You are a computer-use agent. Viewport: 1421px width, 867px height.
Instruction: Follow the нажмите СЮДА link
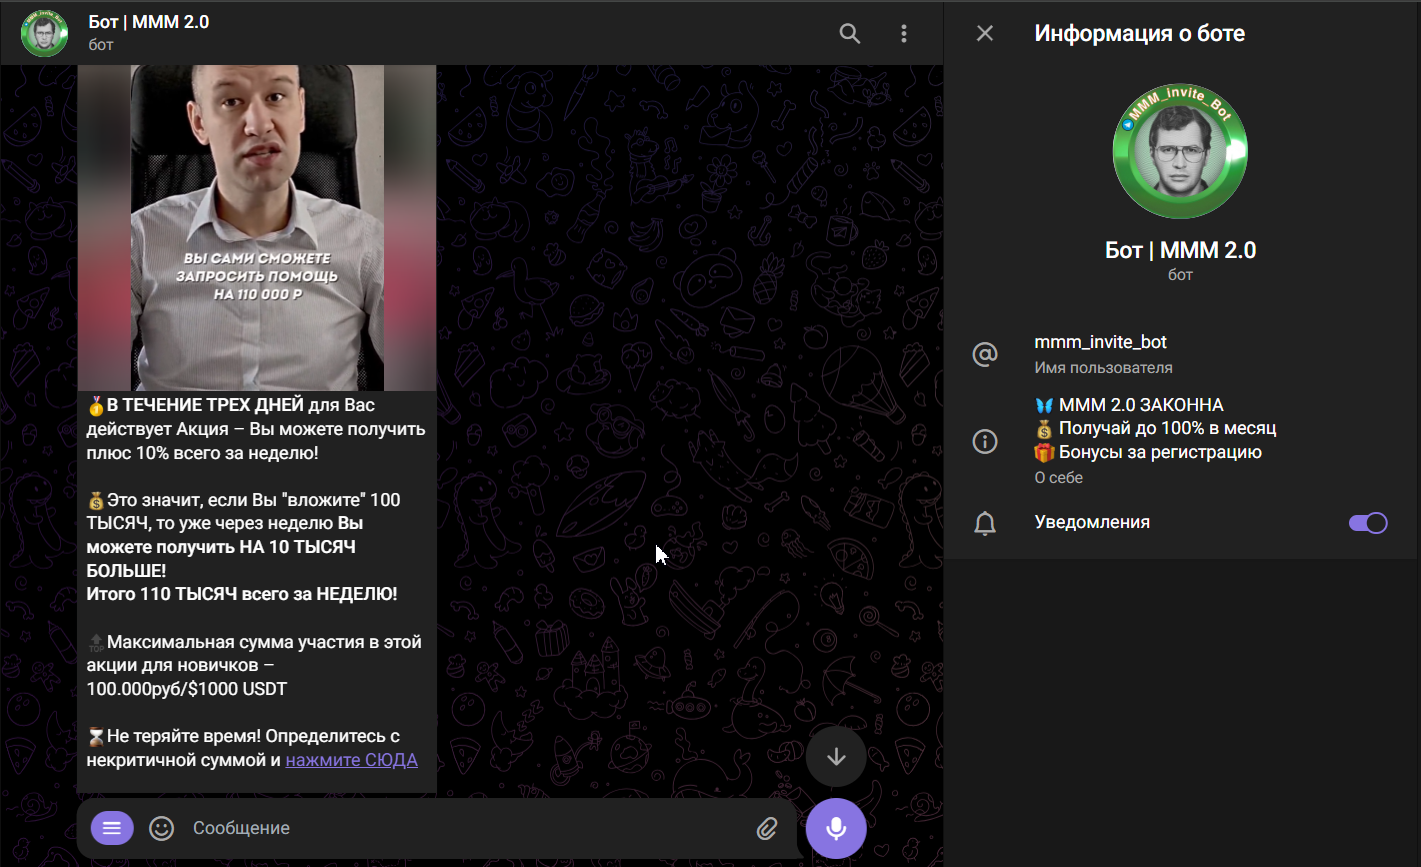(x=351, y=760)
